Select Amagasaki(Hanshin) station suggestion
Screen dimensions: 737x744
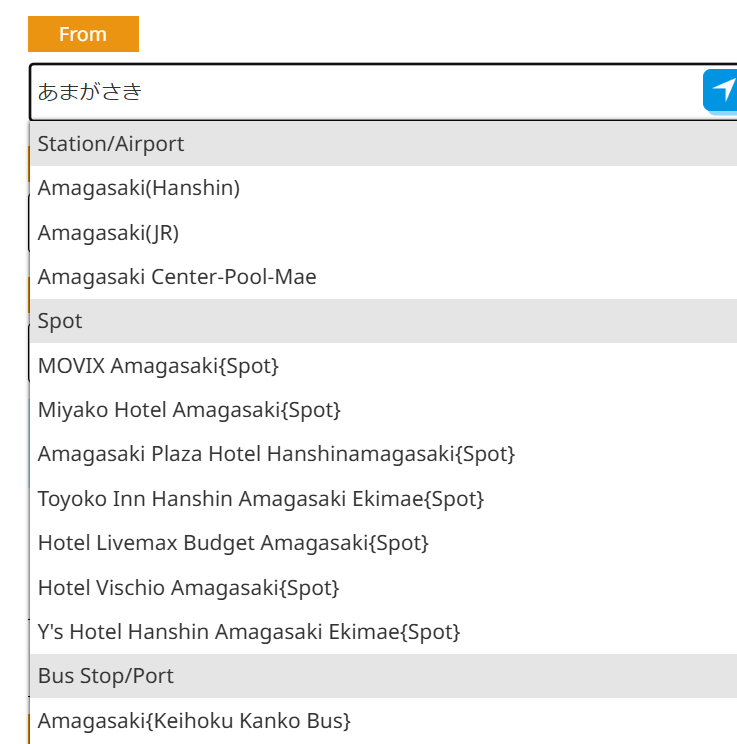(139, 188)
